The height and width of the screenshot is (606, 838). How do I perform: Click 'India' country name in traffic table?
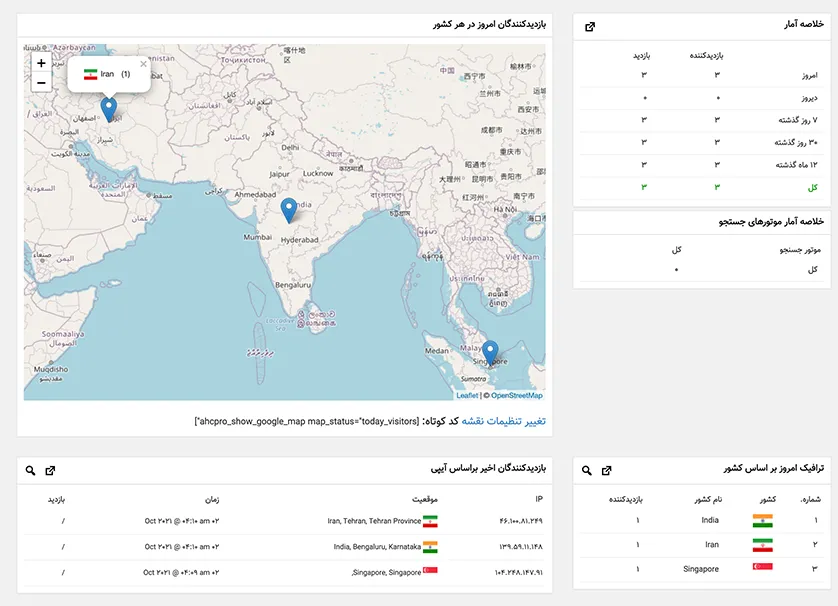[710, 520]
